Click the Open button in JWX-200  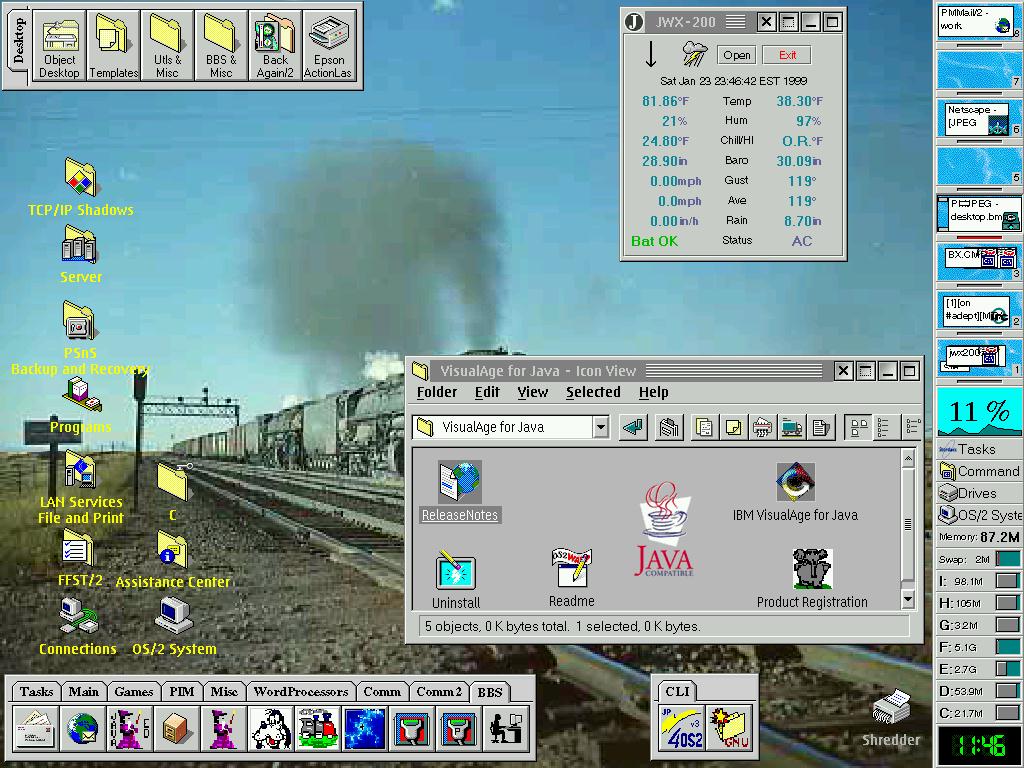(x=737, y=55)
